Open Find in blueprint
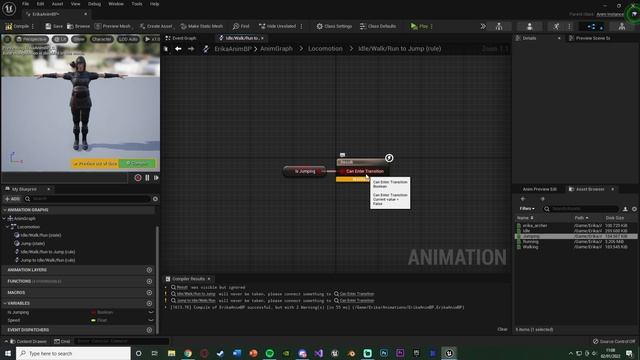 (241, 26)
